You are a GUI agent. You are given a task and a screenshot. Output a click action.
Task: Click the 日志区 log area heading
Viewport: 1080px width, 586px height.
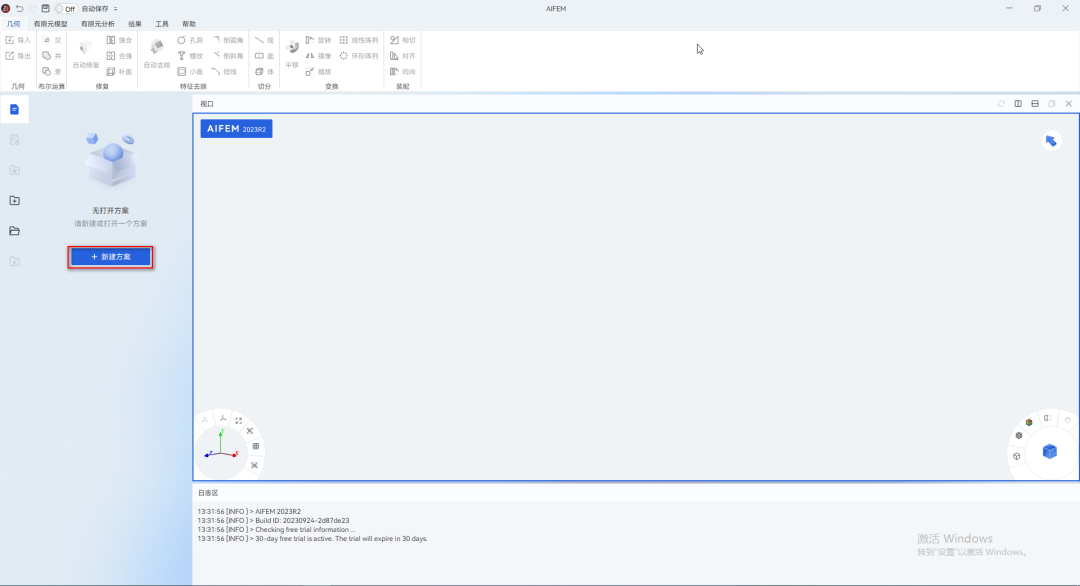pyautogui.click(x=208, y=493)
